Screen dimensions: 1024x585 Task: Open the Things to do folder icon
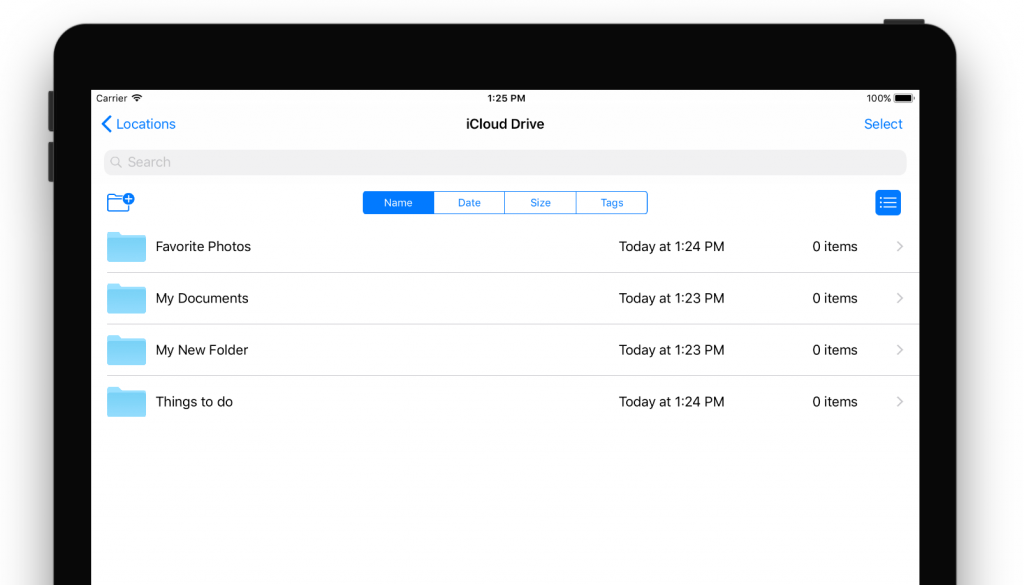coord(125,401)
